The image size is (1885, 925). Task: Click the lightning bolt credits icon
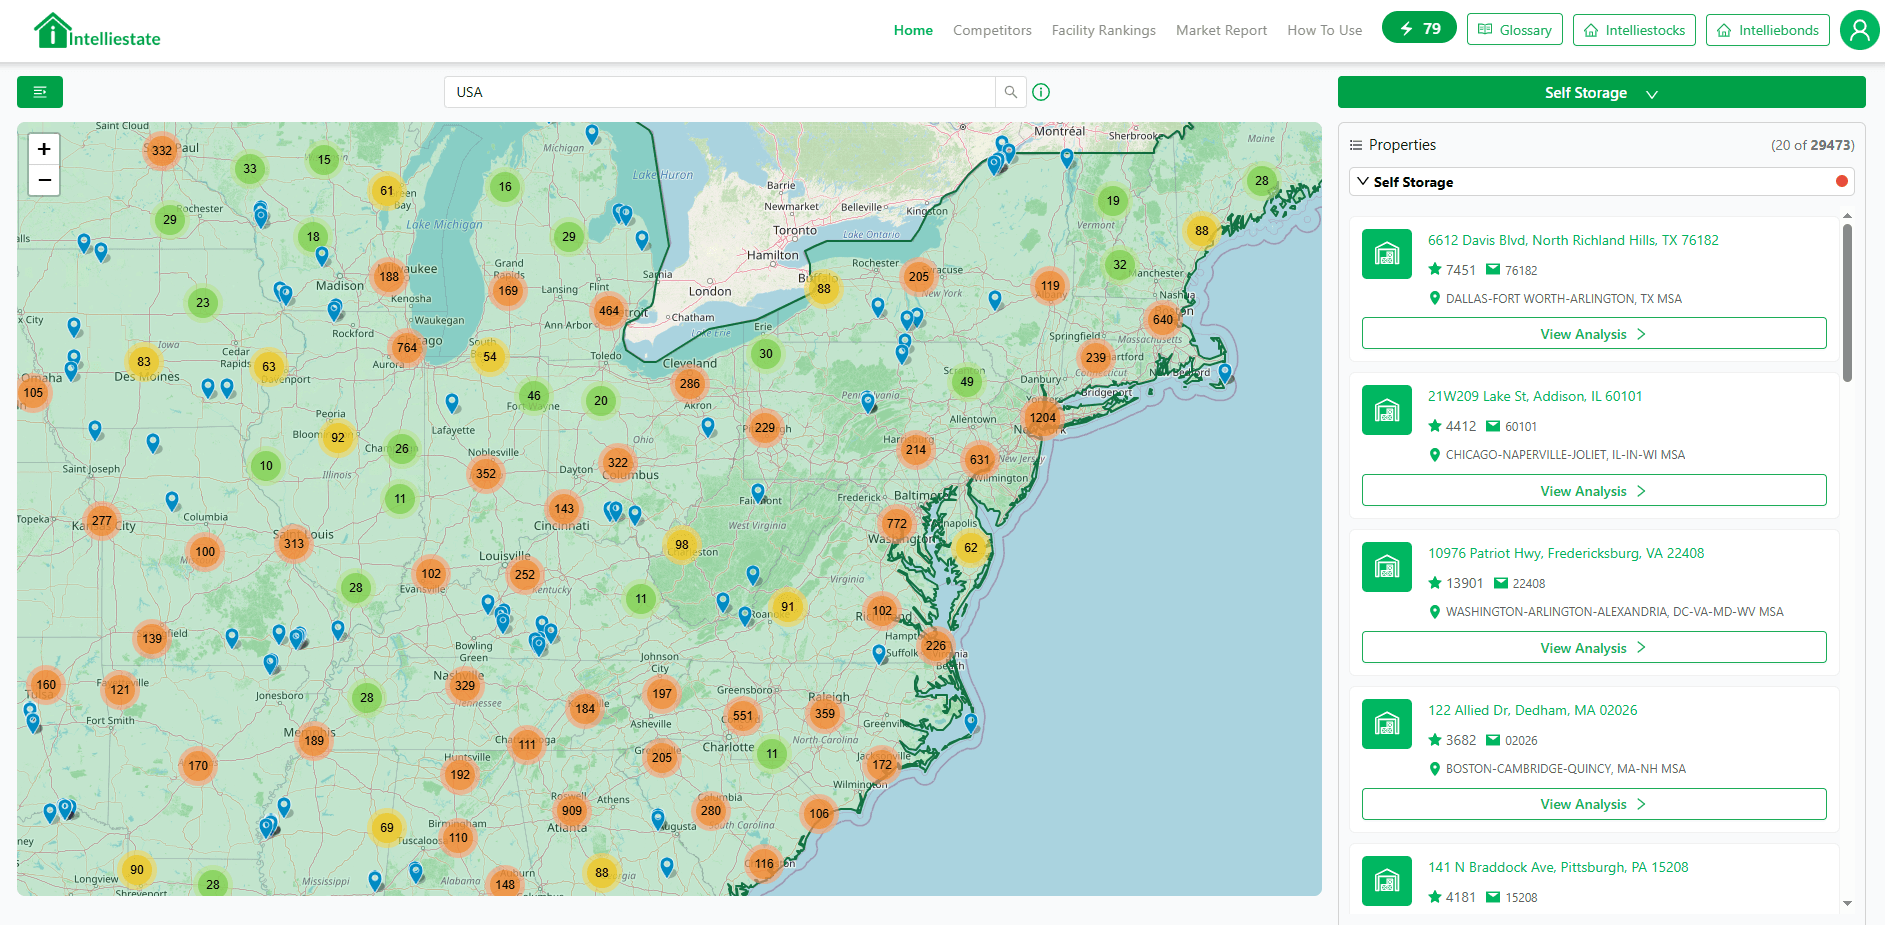click(1405, 28)
